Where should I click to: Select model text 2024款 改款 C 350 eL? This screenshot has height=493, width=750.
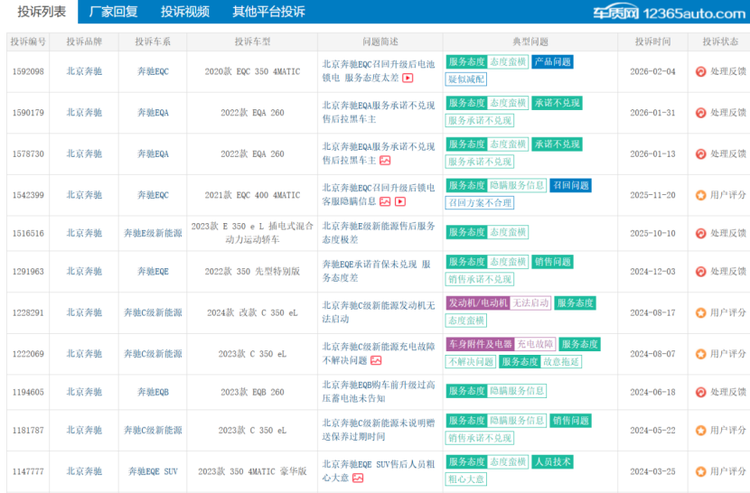(252, 312)
